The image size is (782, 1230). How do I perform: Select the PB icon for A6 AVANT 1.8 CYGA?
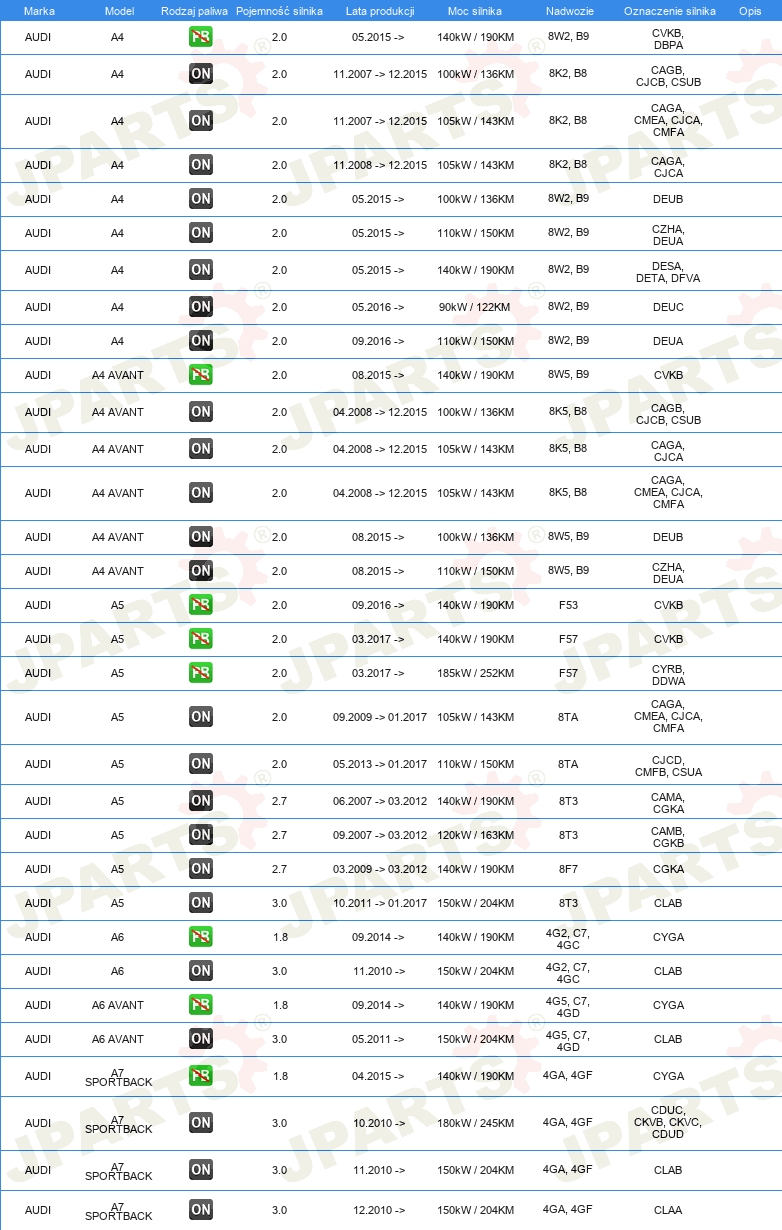(x=201, y=1005)
